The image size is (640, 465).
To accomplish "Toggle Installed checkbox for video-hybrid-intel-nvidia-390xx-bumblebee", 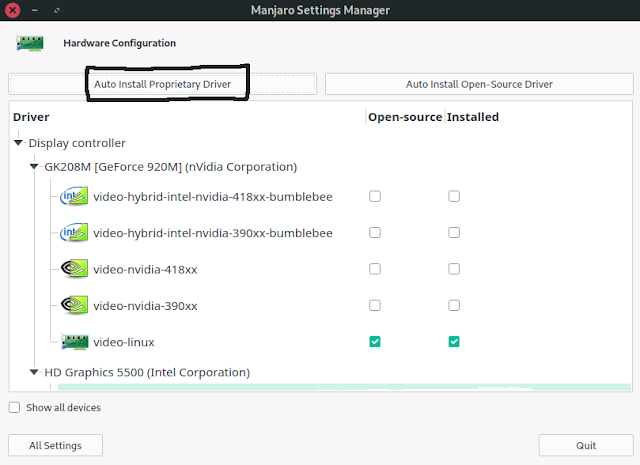I will 454,233.
